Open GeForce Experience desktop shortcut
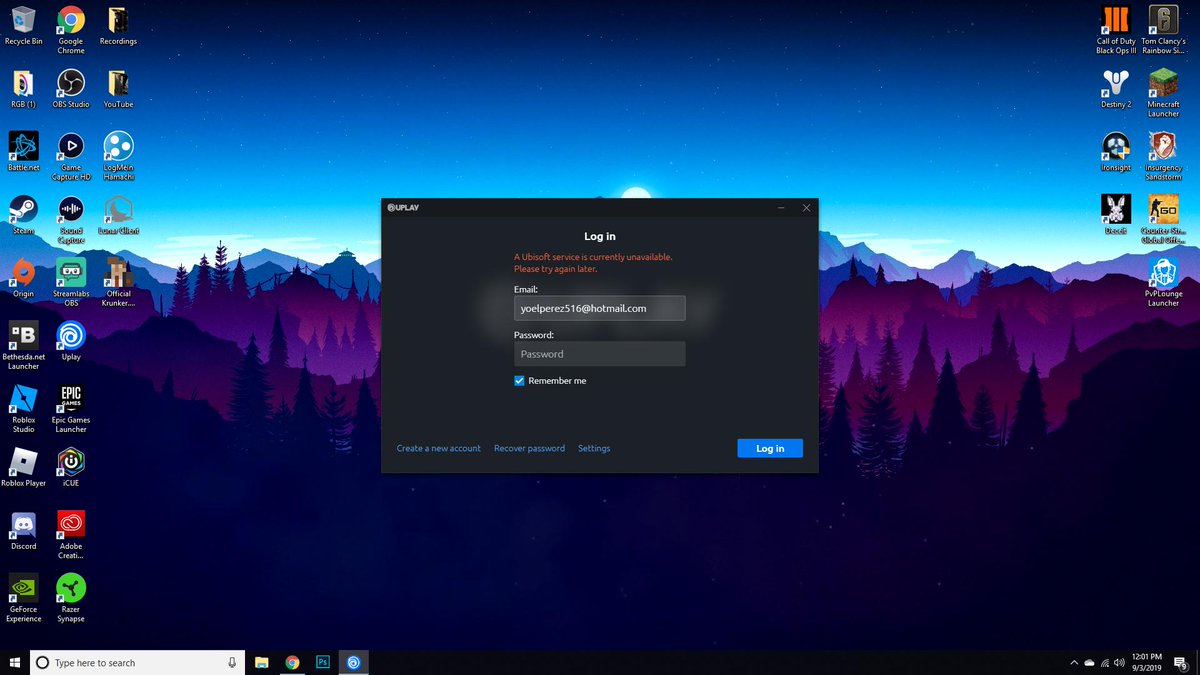 pos(23,597)
